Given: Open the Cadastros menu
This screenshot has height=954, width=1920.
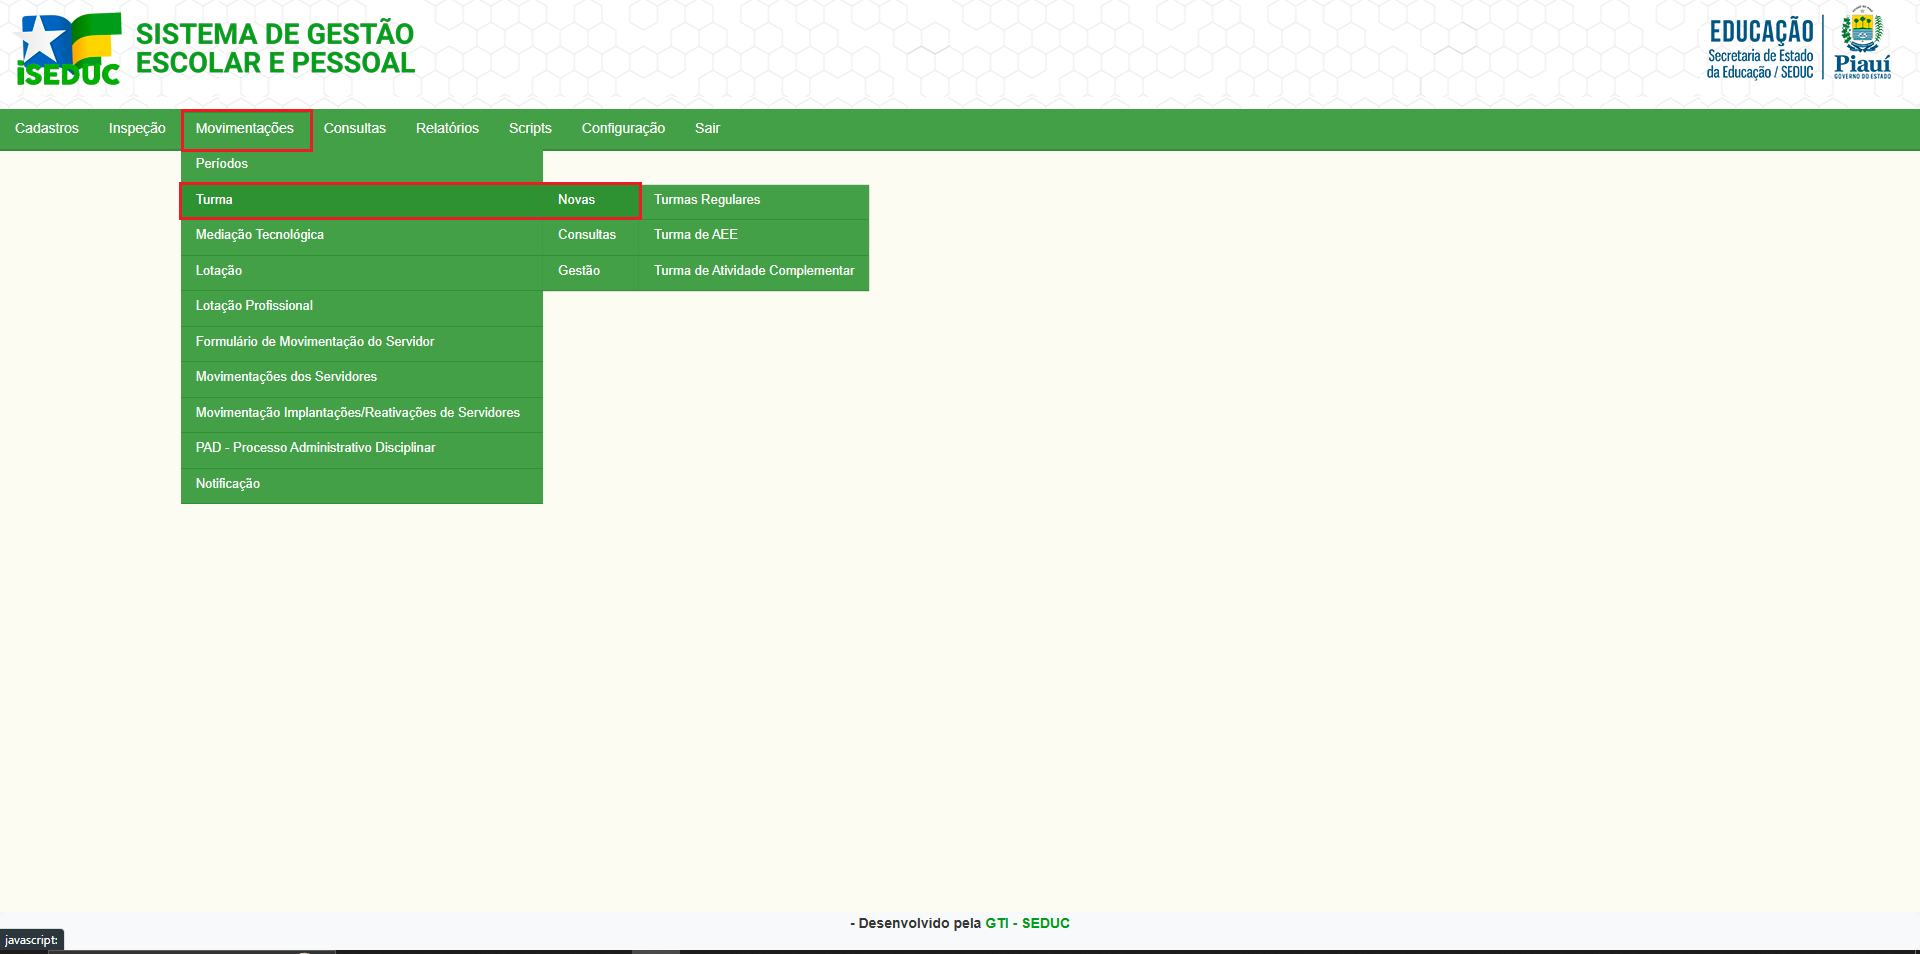Looking at the screenshot, I should [47, 128].
